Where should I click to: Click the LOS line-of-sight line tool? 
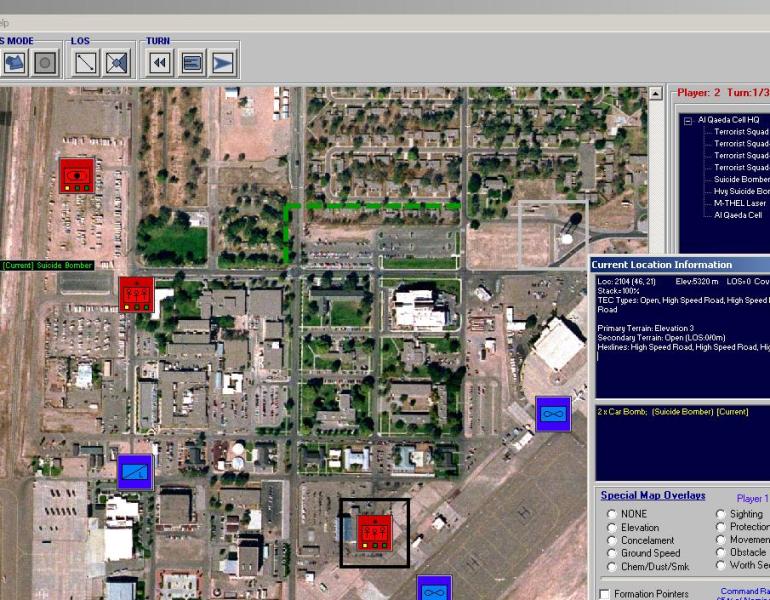pos(86,63)
